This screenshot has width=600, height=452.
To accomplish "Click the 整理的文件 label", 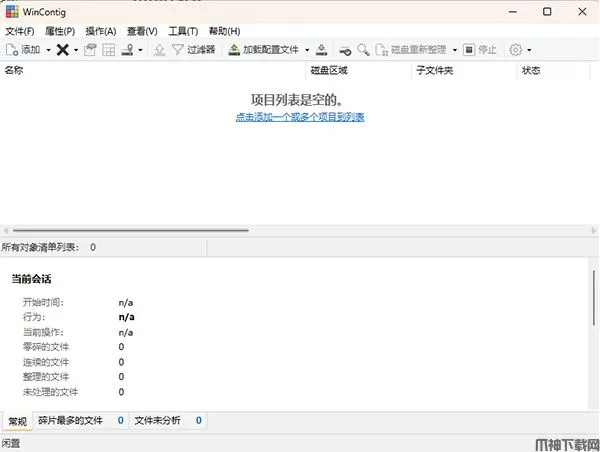I will (46, 377).
